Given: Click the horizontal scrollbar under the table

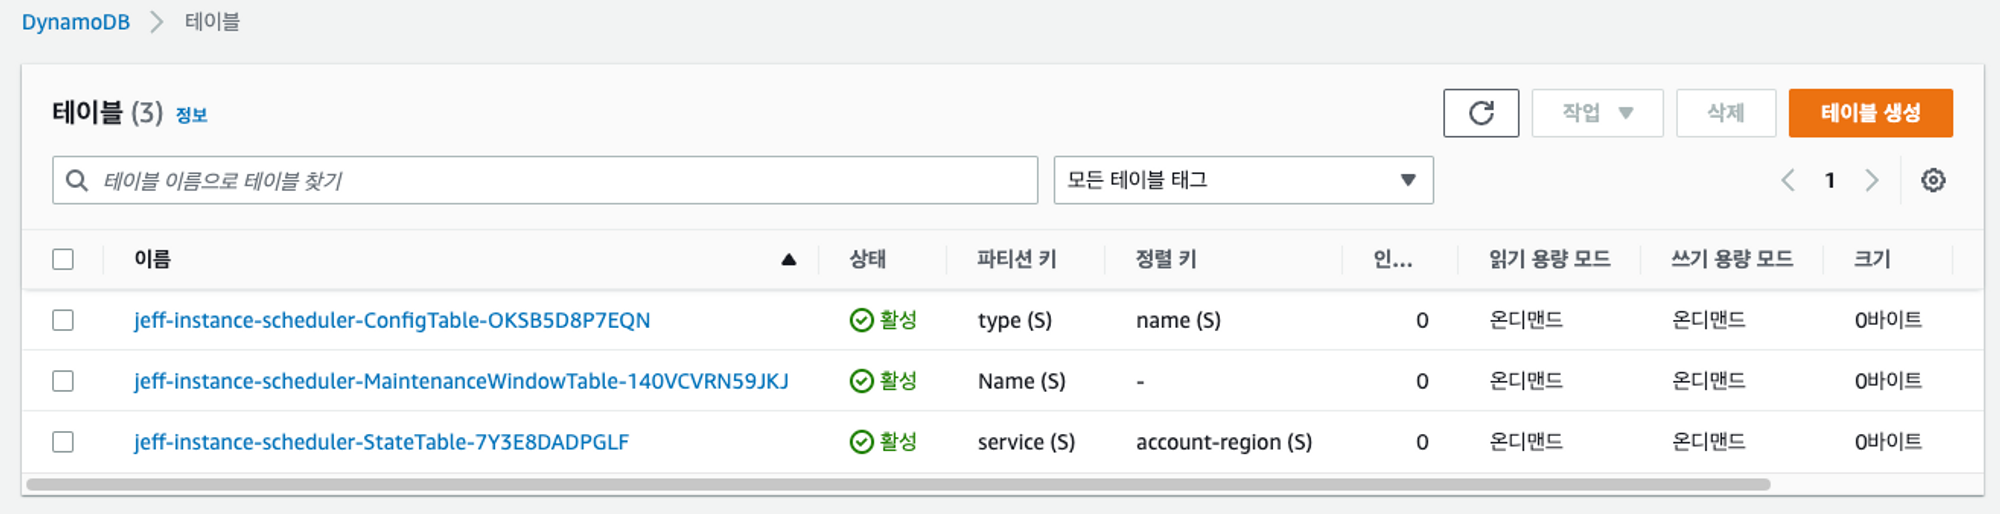Looking at the screenshot, I should tap(898, 484).
